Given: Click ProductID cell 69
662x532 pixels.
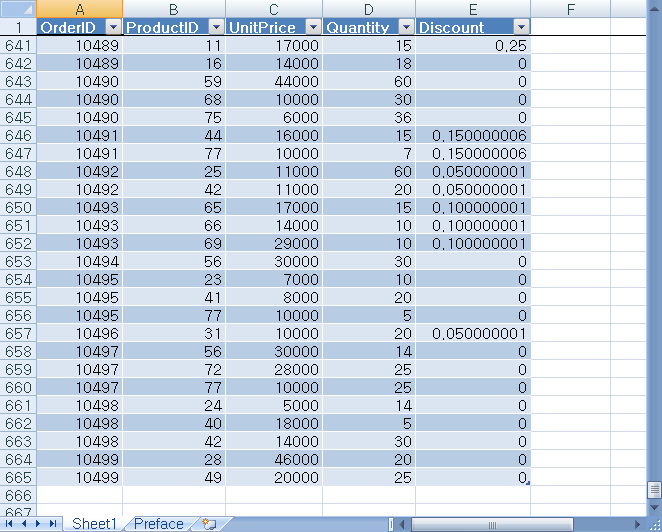Looking at the screenshot, I should tap(174, 244).
